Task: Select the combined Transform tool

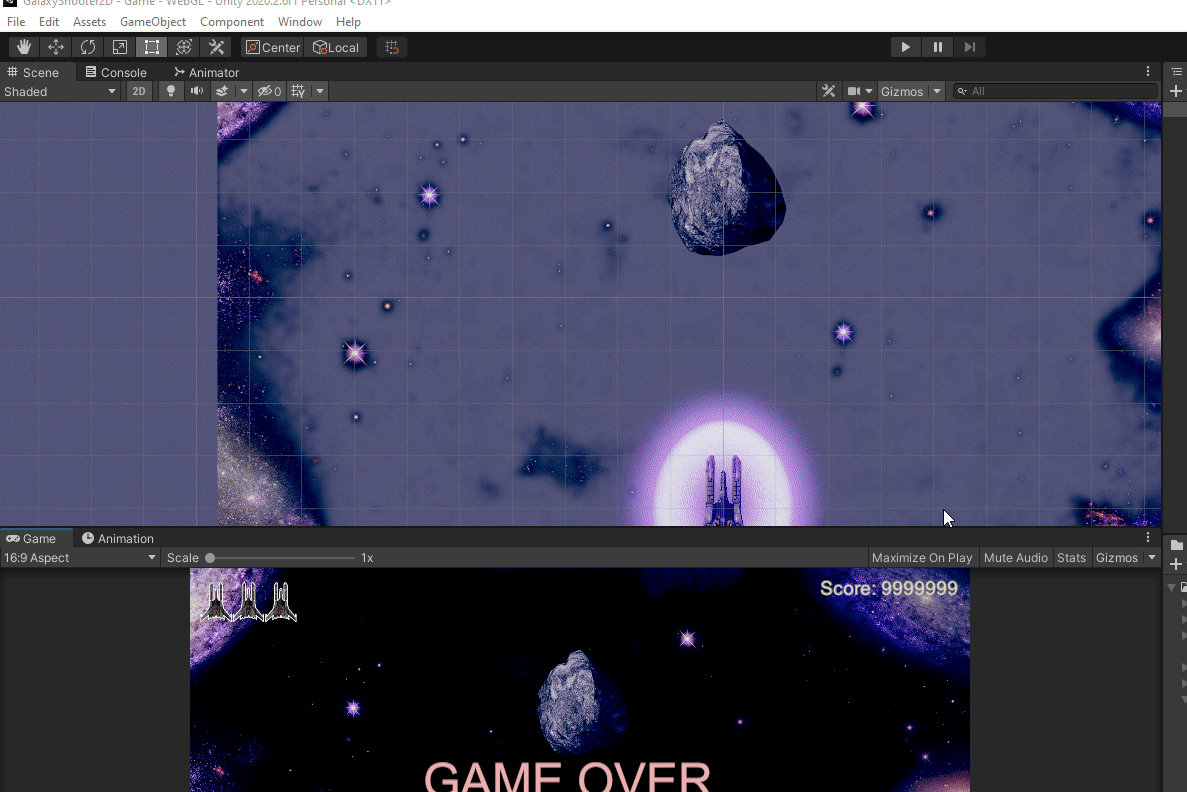Action: coord(184,47)
